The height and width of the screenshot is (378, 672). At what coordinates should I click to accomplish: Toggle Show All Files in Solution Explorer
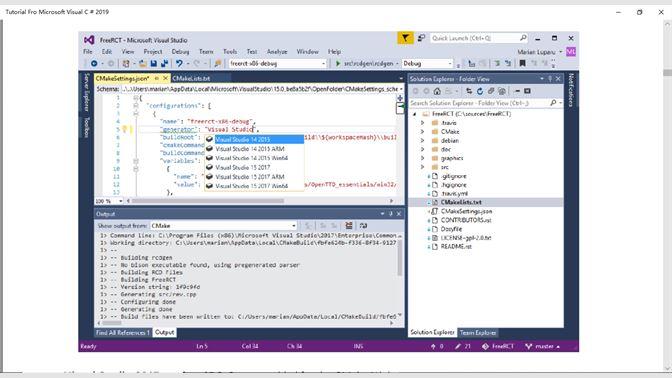click(x=501, y=91)
